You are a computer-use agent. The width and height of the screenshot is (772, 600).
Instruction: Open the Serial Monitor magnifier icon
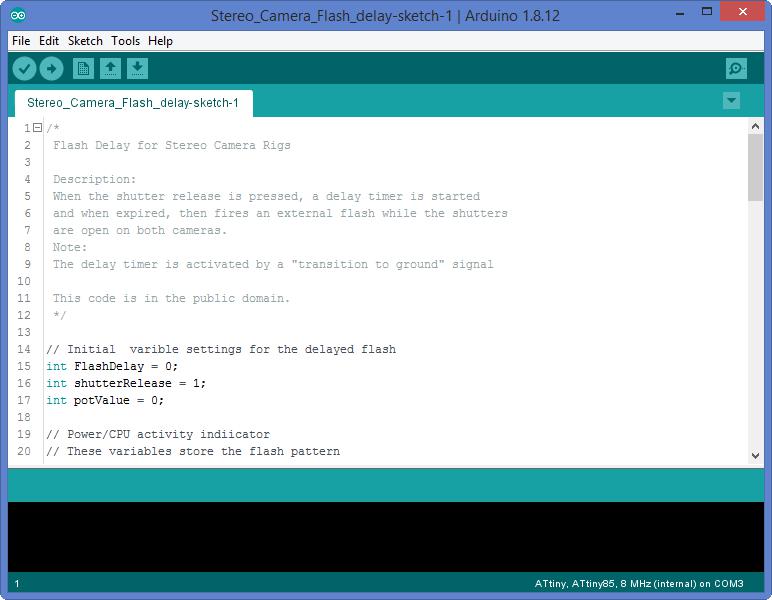pos(736,68)
